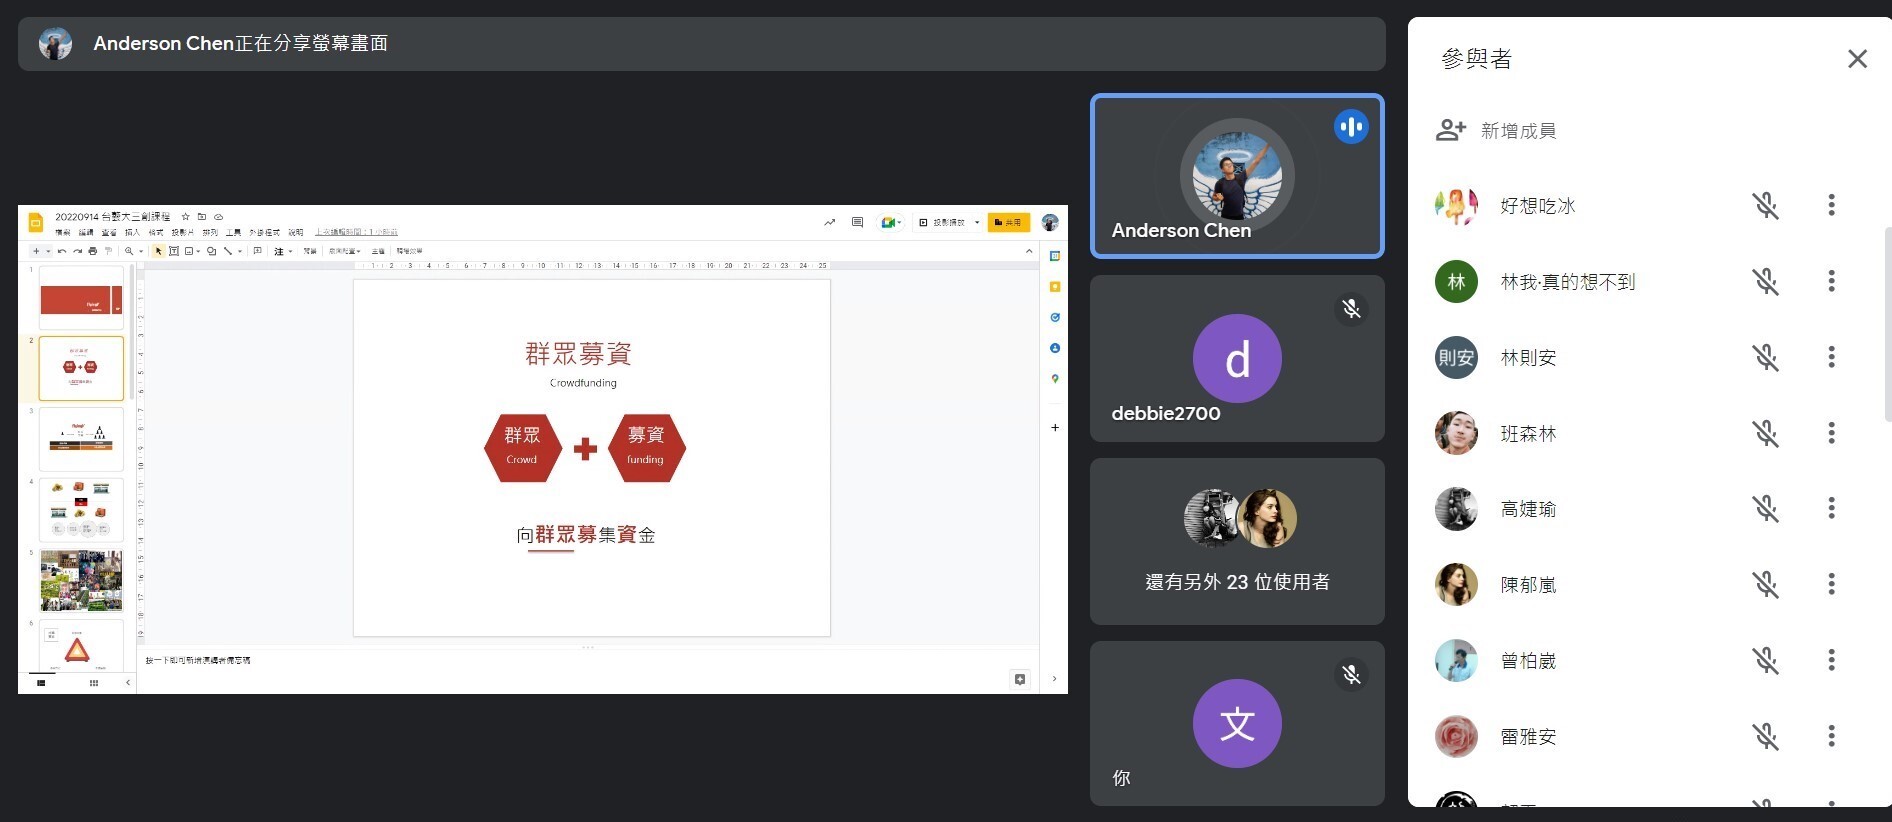Open the 工具 menu in shared Slides
Screen dimensions: 1892x822
click(x=233, y=232)
